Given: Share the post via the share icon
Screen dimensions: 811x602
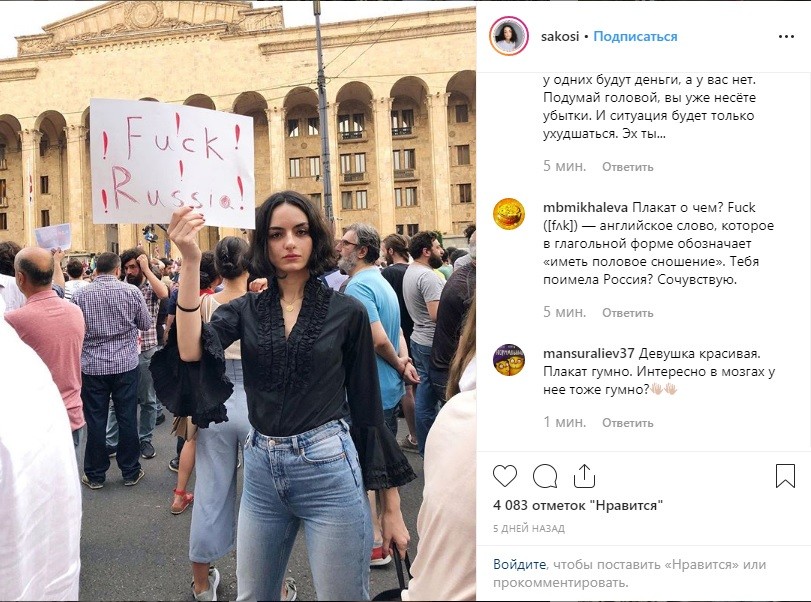Looking at the screenshot, I should [584, 476].
